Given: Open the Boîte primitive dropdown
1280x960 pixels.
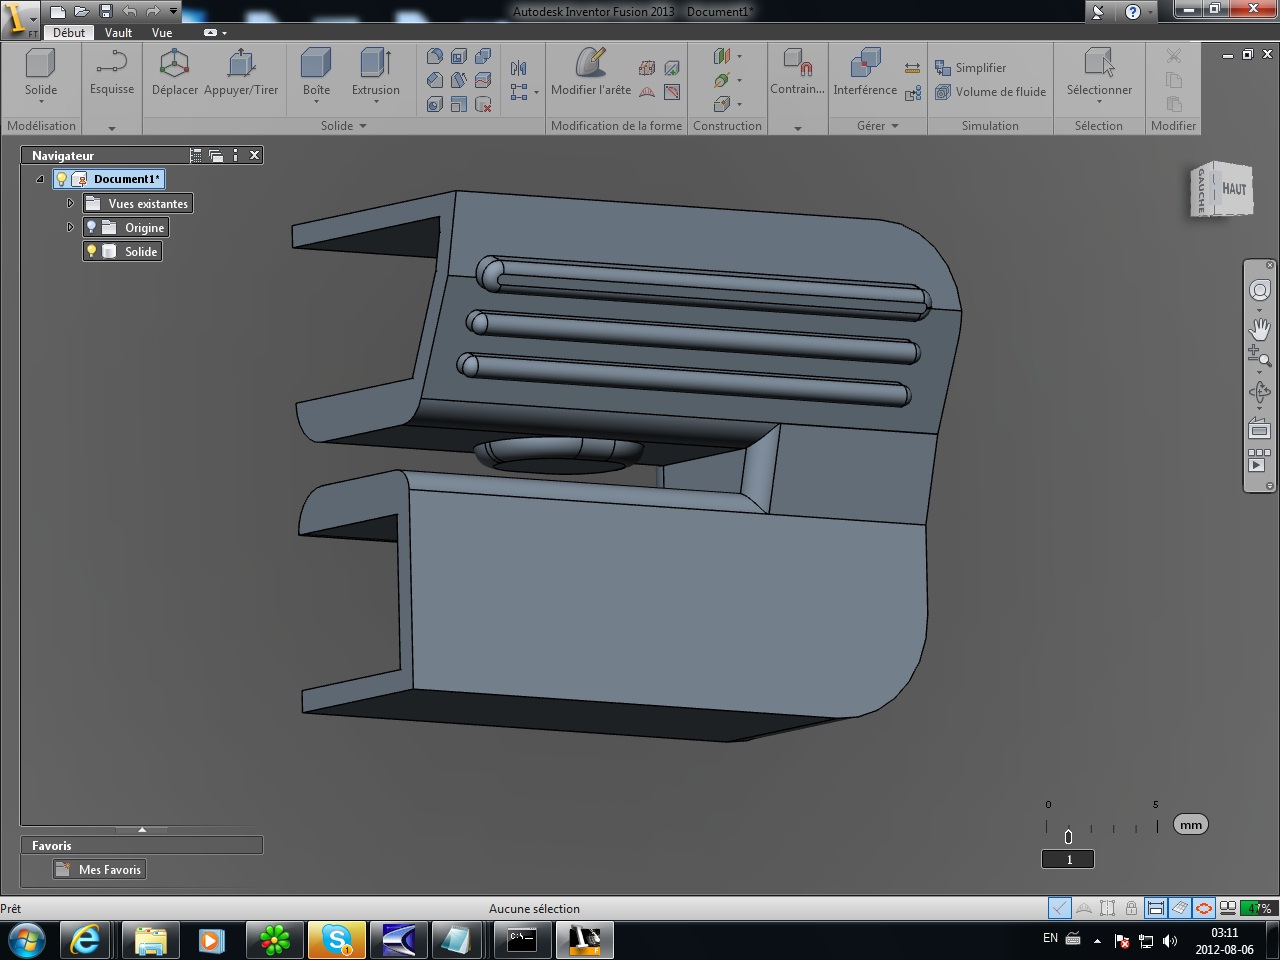Looking at the screenshot, I should coord(316,102).
